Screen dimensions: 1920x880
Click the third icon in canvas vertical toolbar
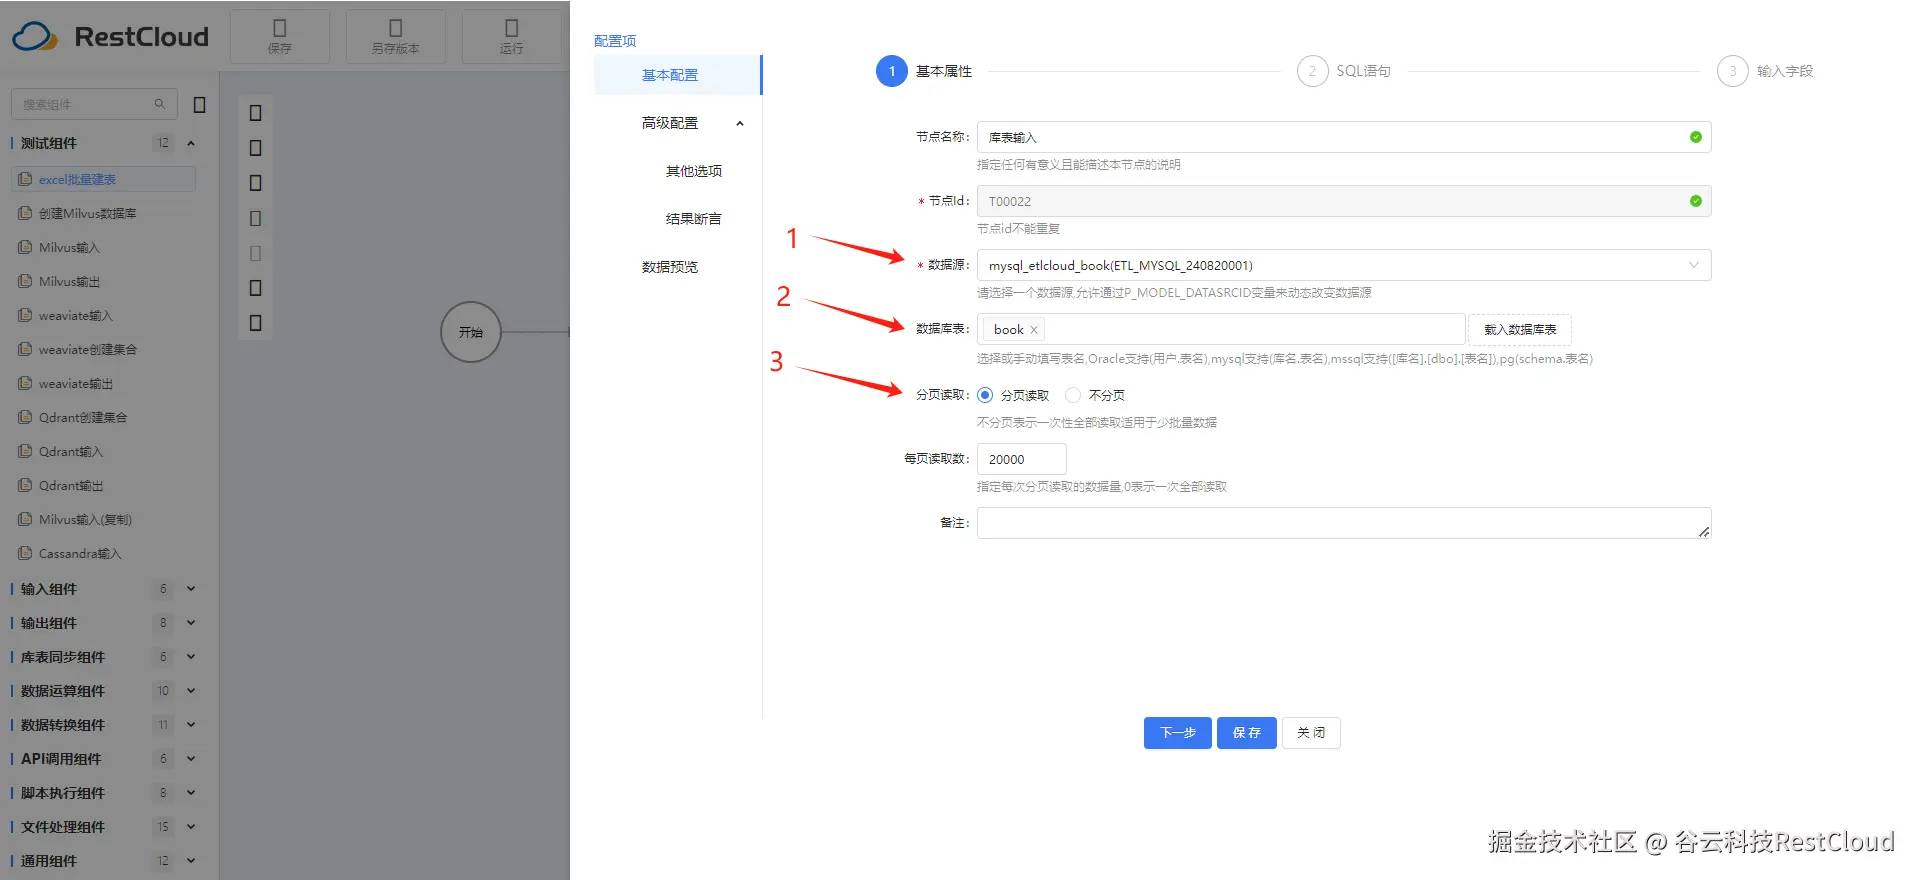(255, 183)
